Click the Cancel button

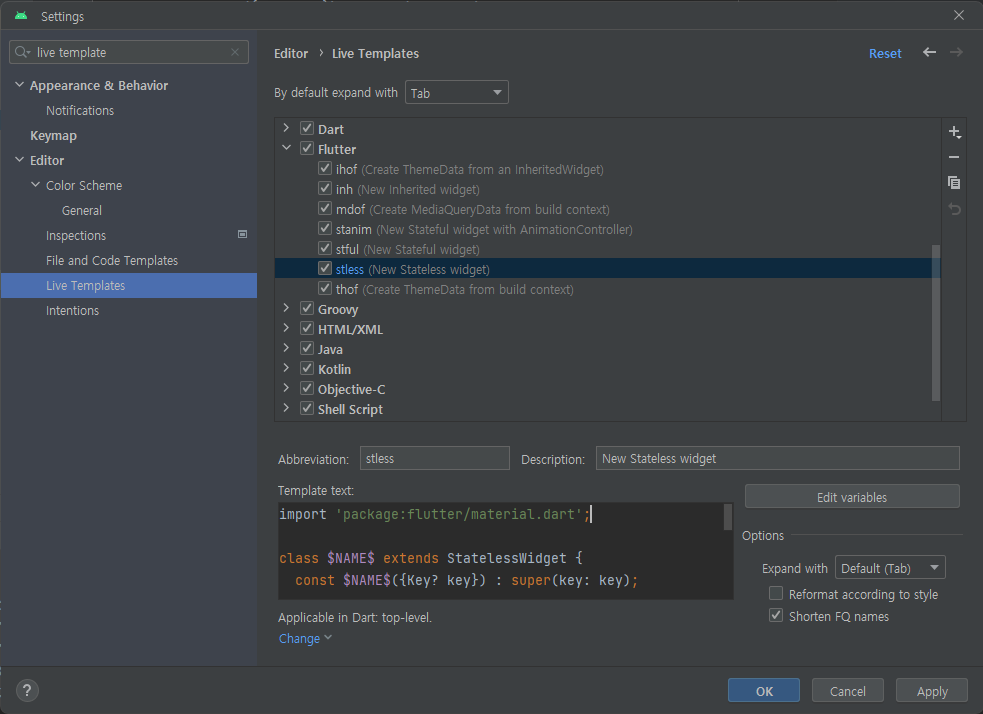(848, 691)
